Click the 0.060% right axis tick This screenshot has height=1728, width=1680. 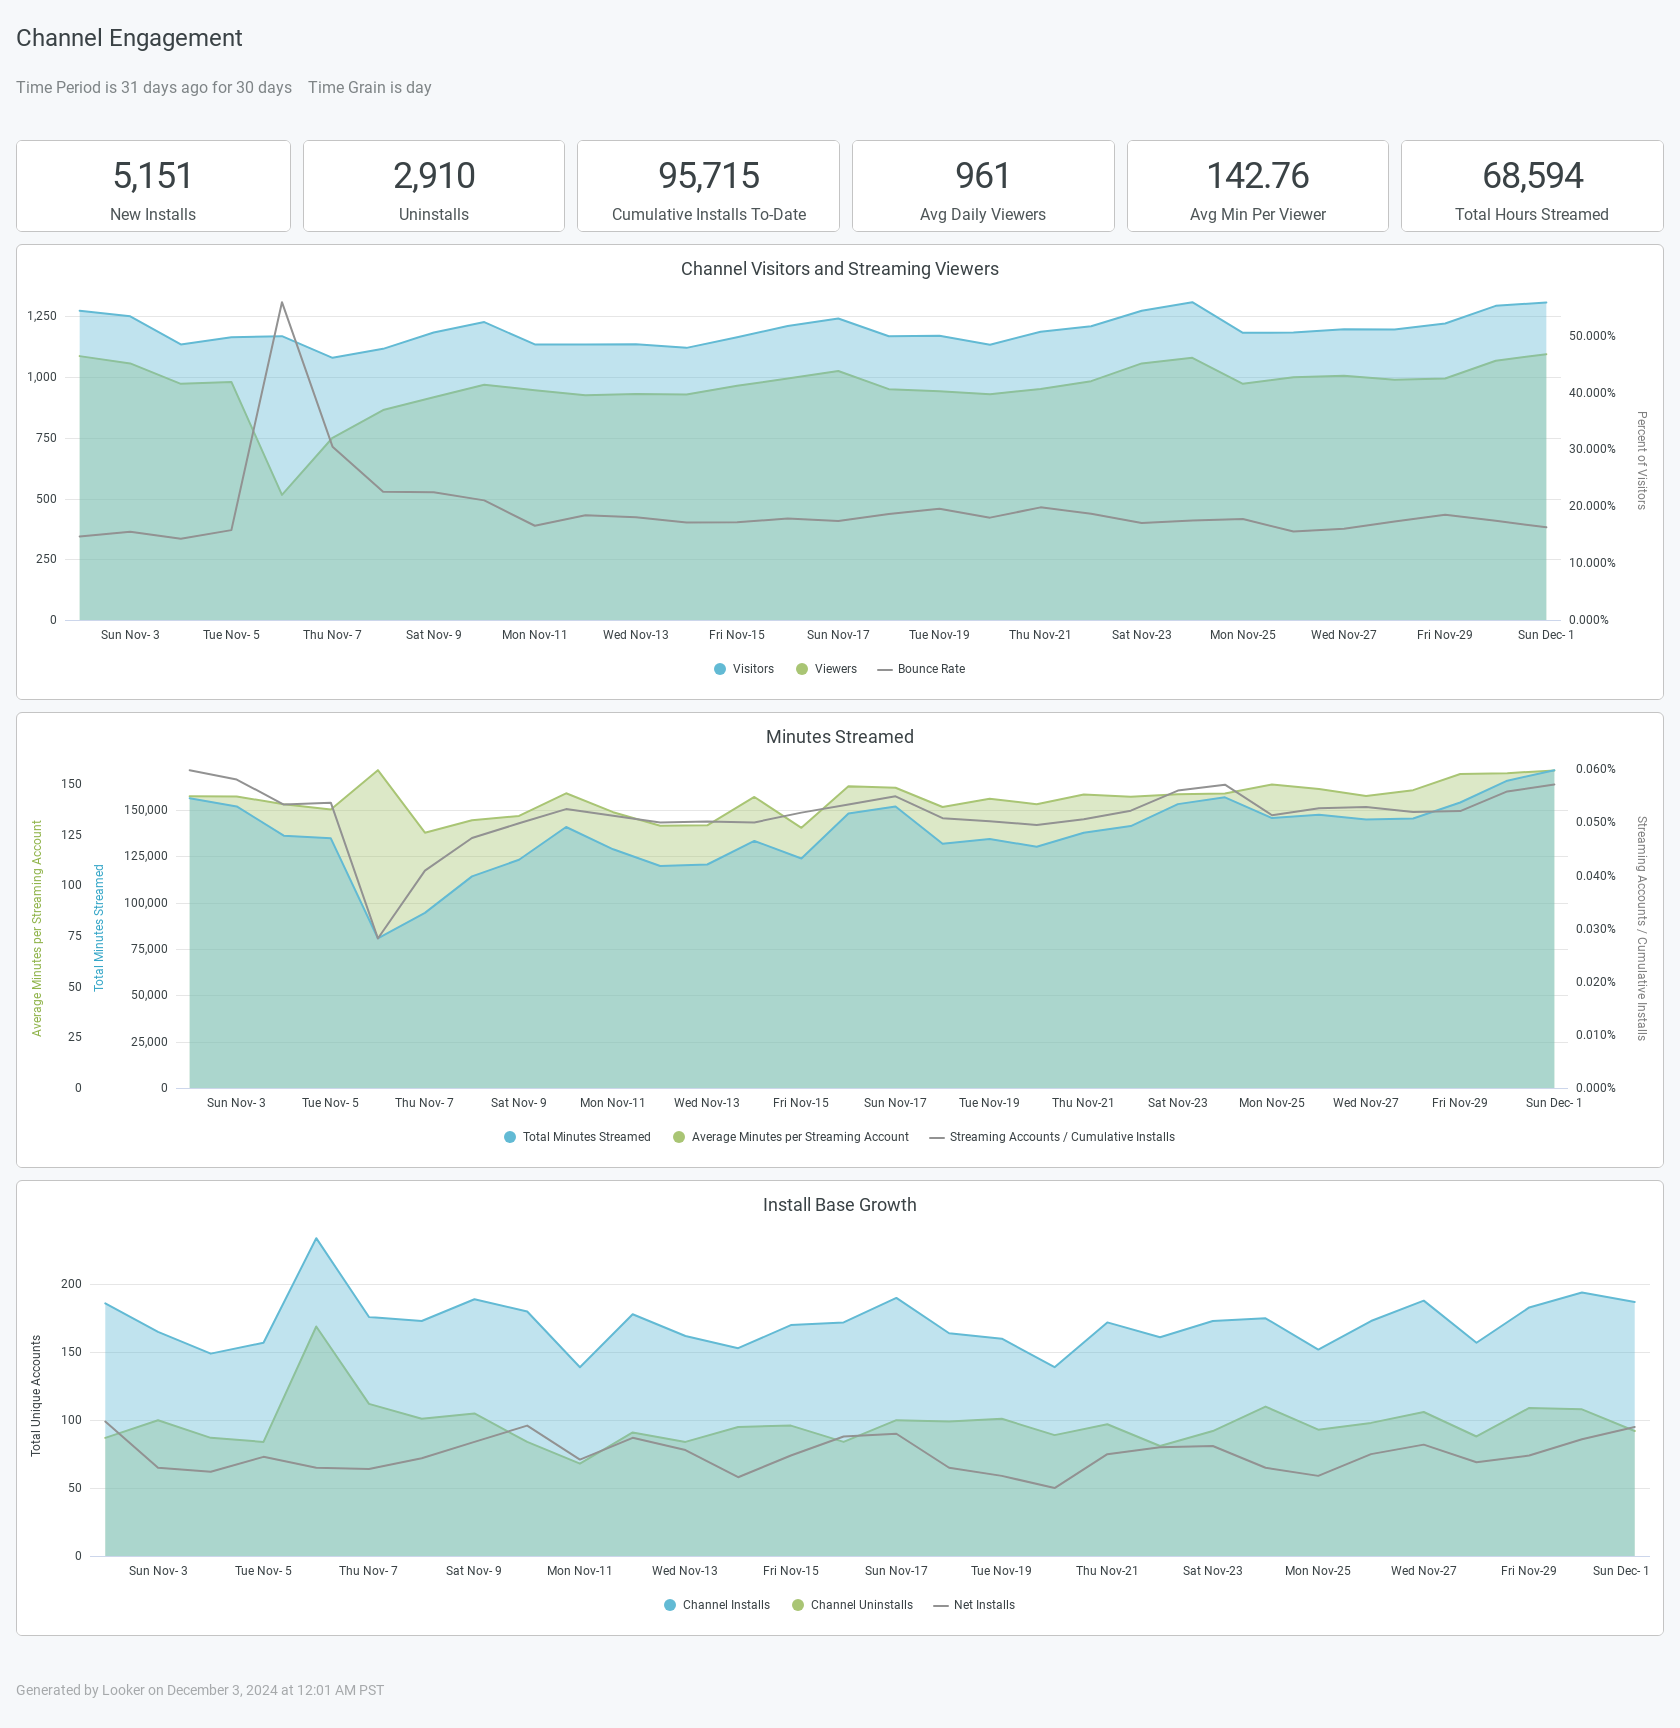click(x=1596, y=769)
